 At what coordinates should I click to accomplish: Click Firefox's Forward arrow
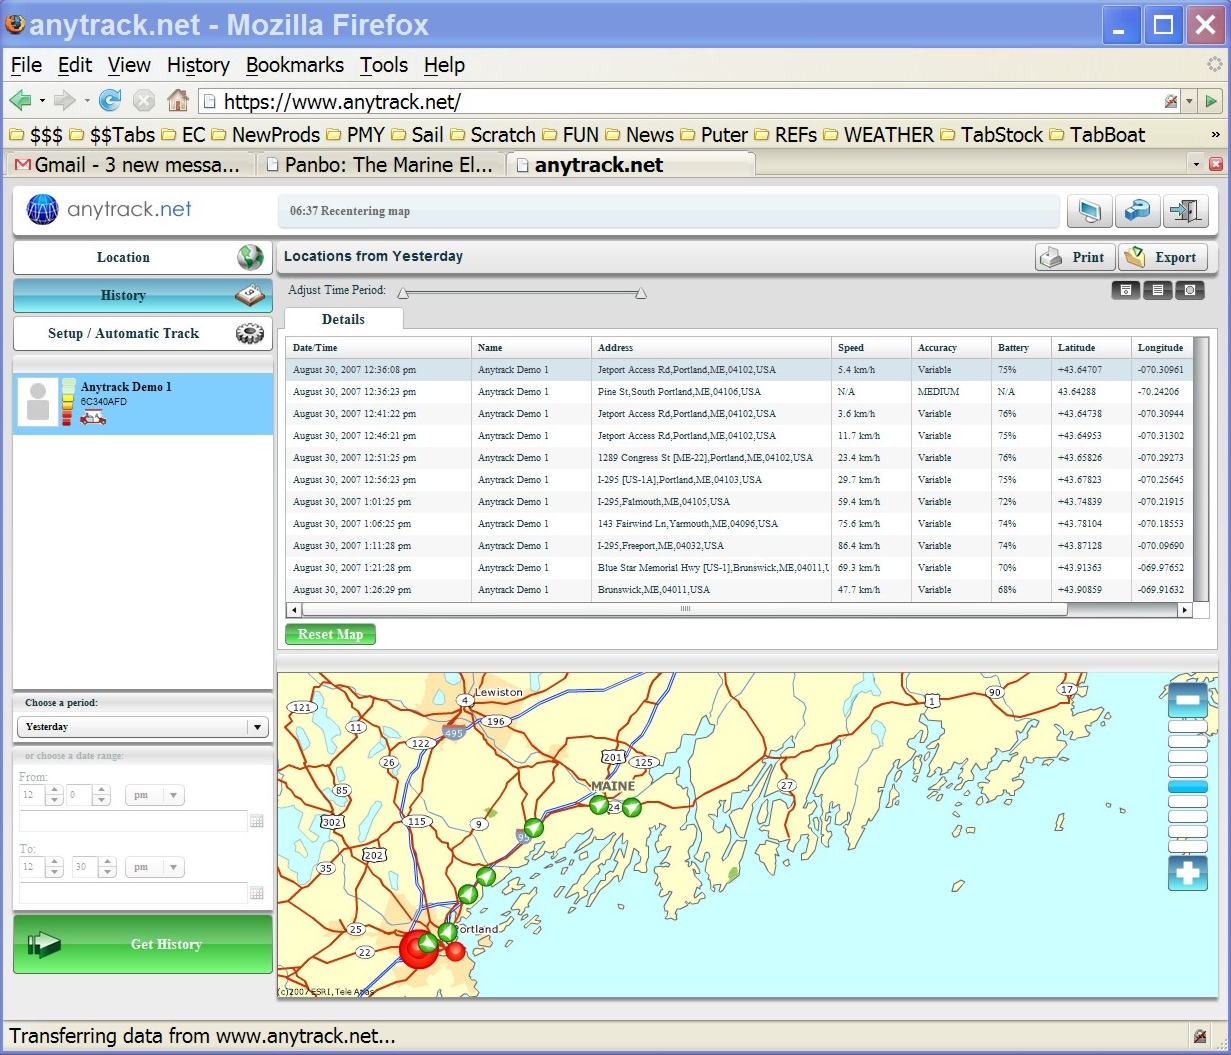(65, 100)
